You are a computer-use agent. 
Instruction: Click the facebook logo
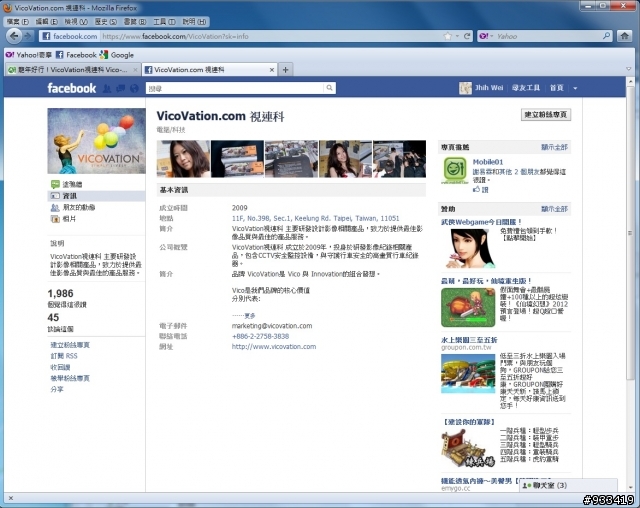[71, 88]
